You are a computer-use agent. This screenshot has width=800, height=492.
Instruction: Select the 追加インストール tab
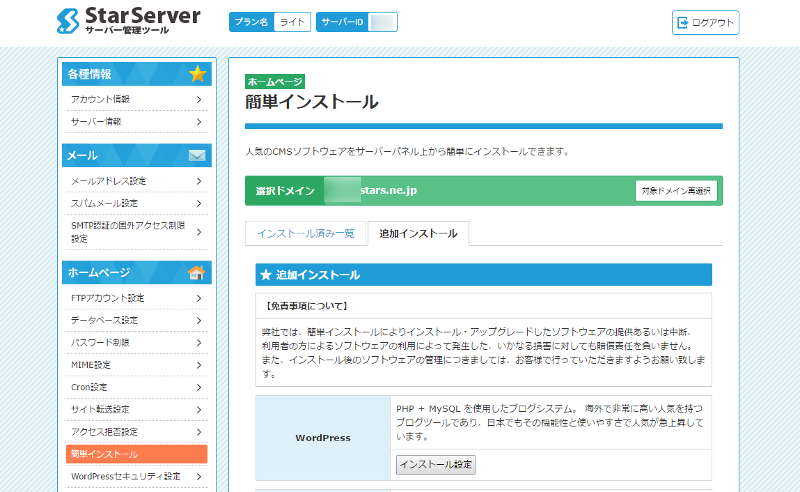[x=418, y=234]
